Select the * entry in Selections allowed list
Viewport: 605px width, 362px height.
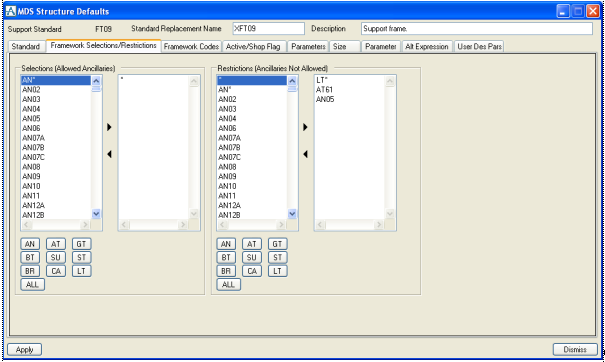(154, 80)
